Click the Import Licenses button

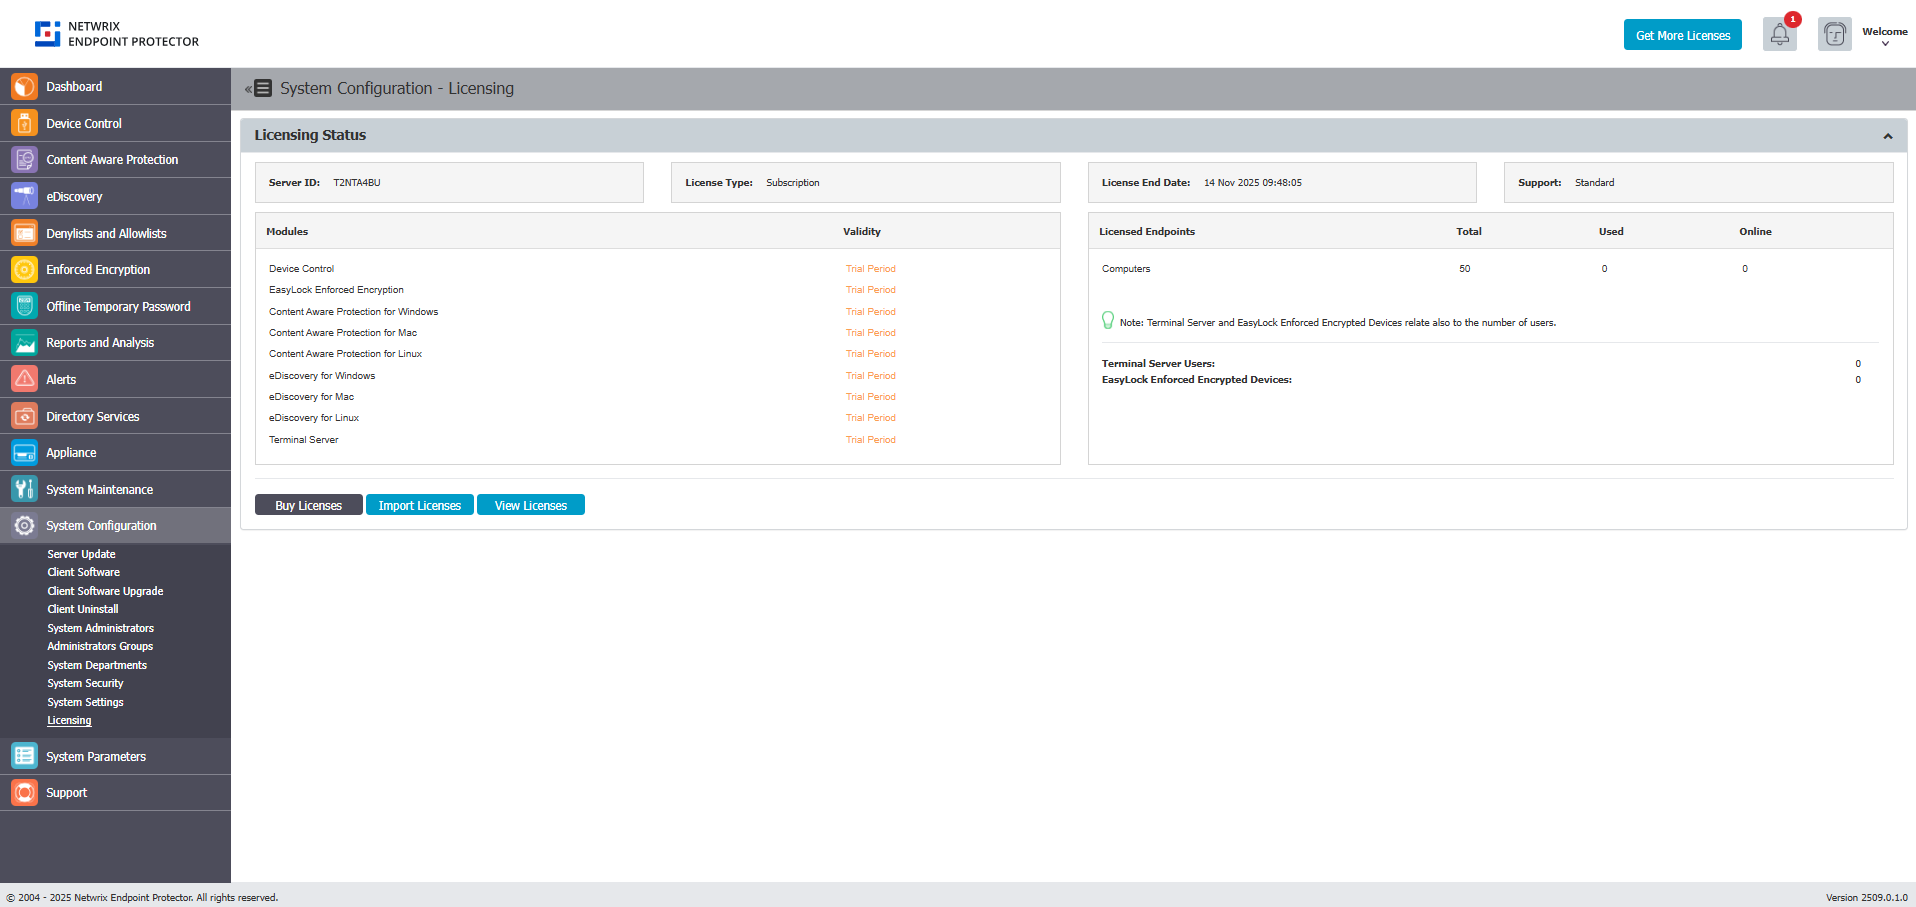[419, 506]
